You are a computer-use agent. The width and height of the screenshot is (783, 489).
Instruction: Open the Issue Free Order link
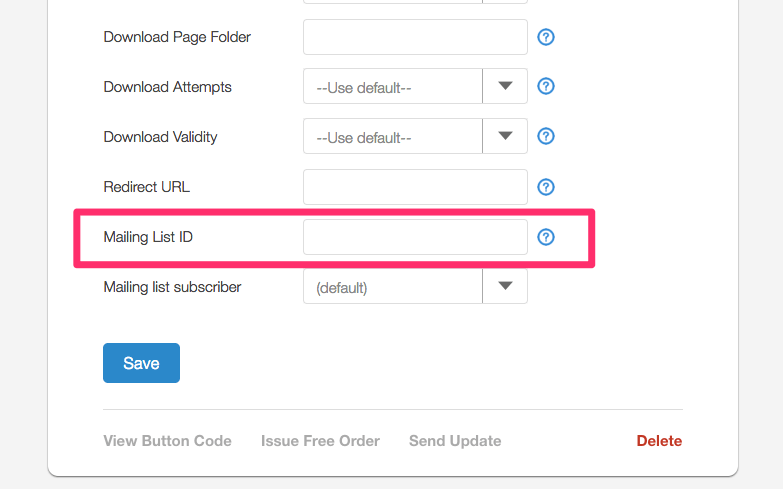pos(320,441)
